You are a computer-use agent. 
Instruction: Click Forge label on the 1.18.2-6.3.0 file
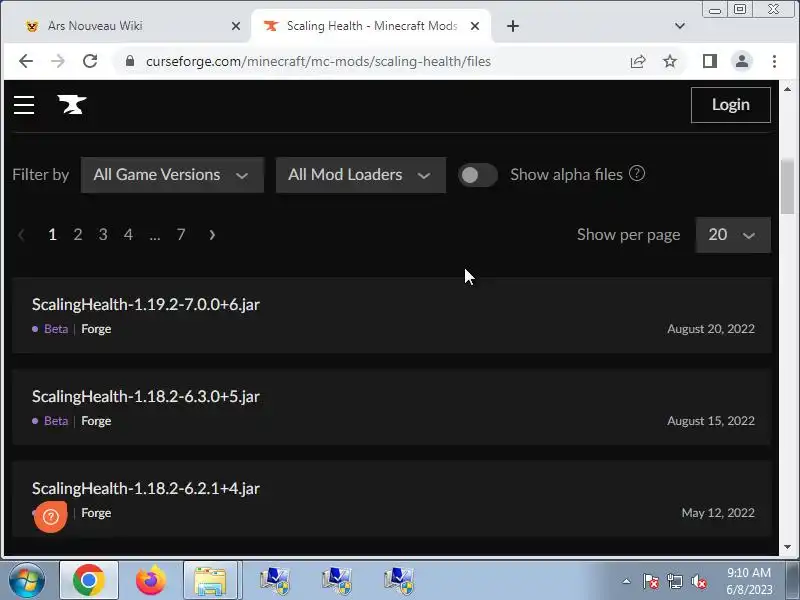[96, 421]
